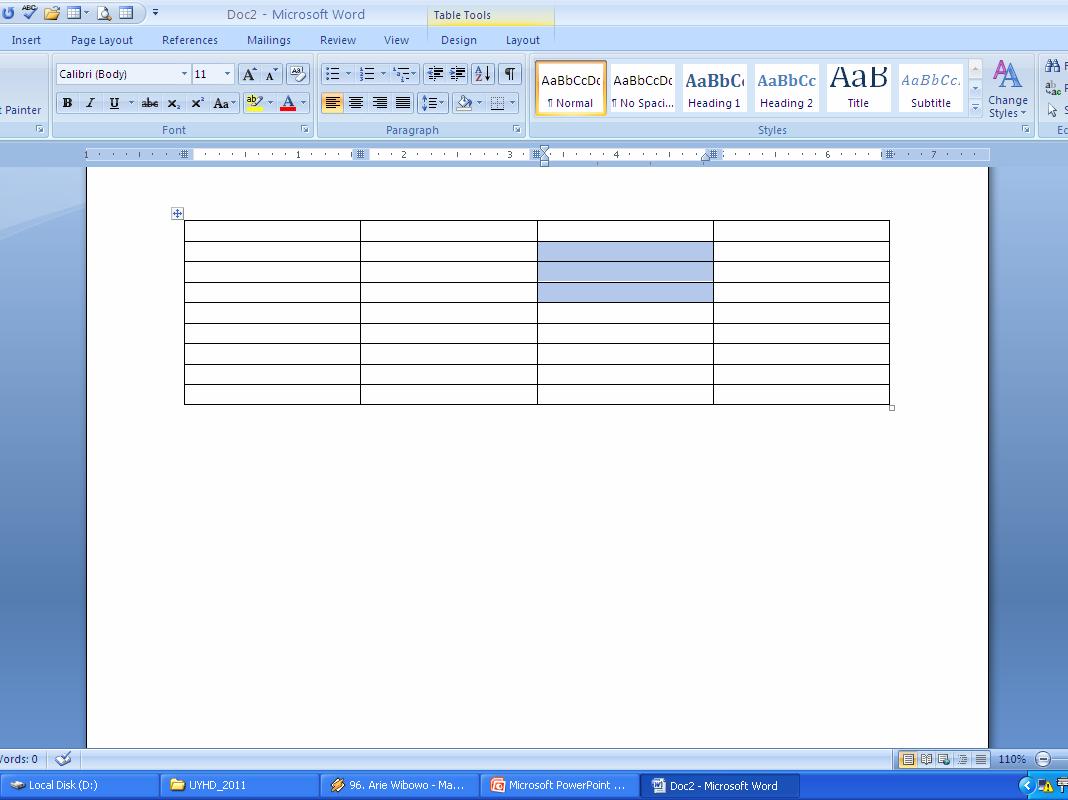The image size is (1068, 800).
Task: Toggle Show/Hide paragraph marks
Action: point(509,74)
